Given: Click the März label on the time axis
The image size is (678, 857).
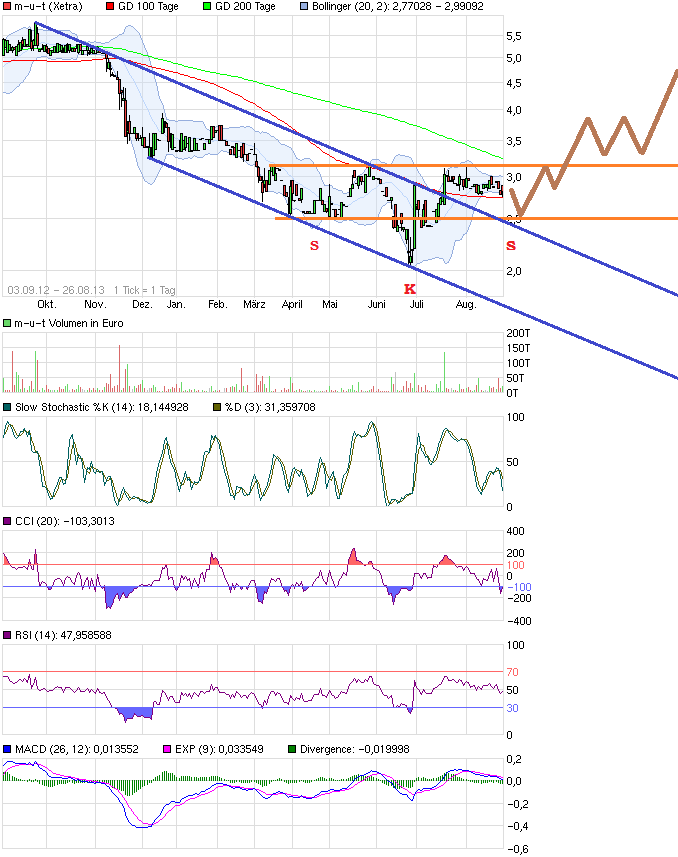Looking at the screenshot, I should click(256, 303).
